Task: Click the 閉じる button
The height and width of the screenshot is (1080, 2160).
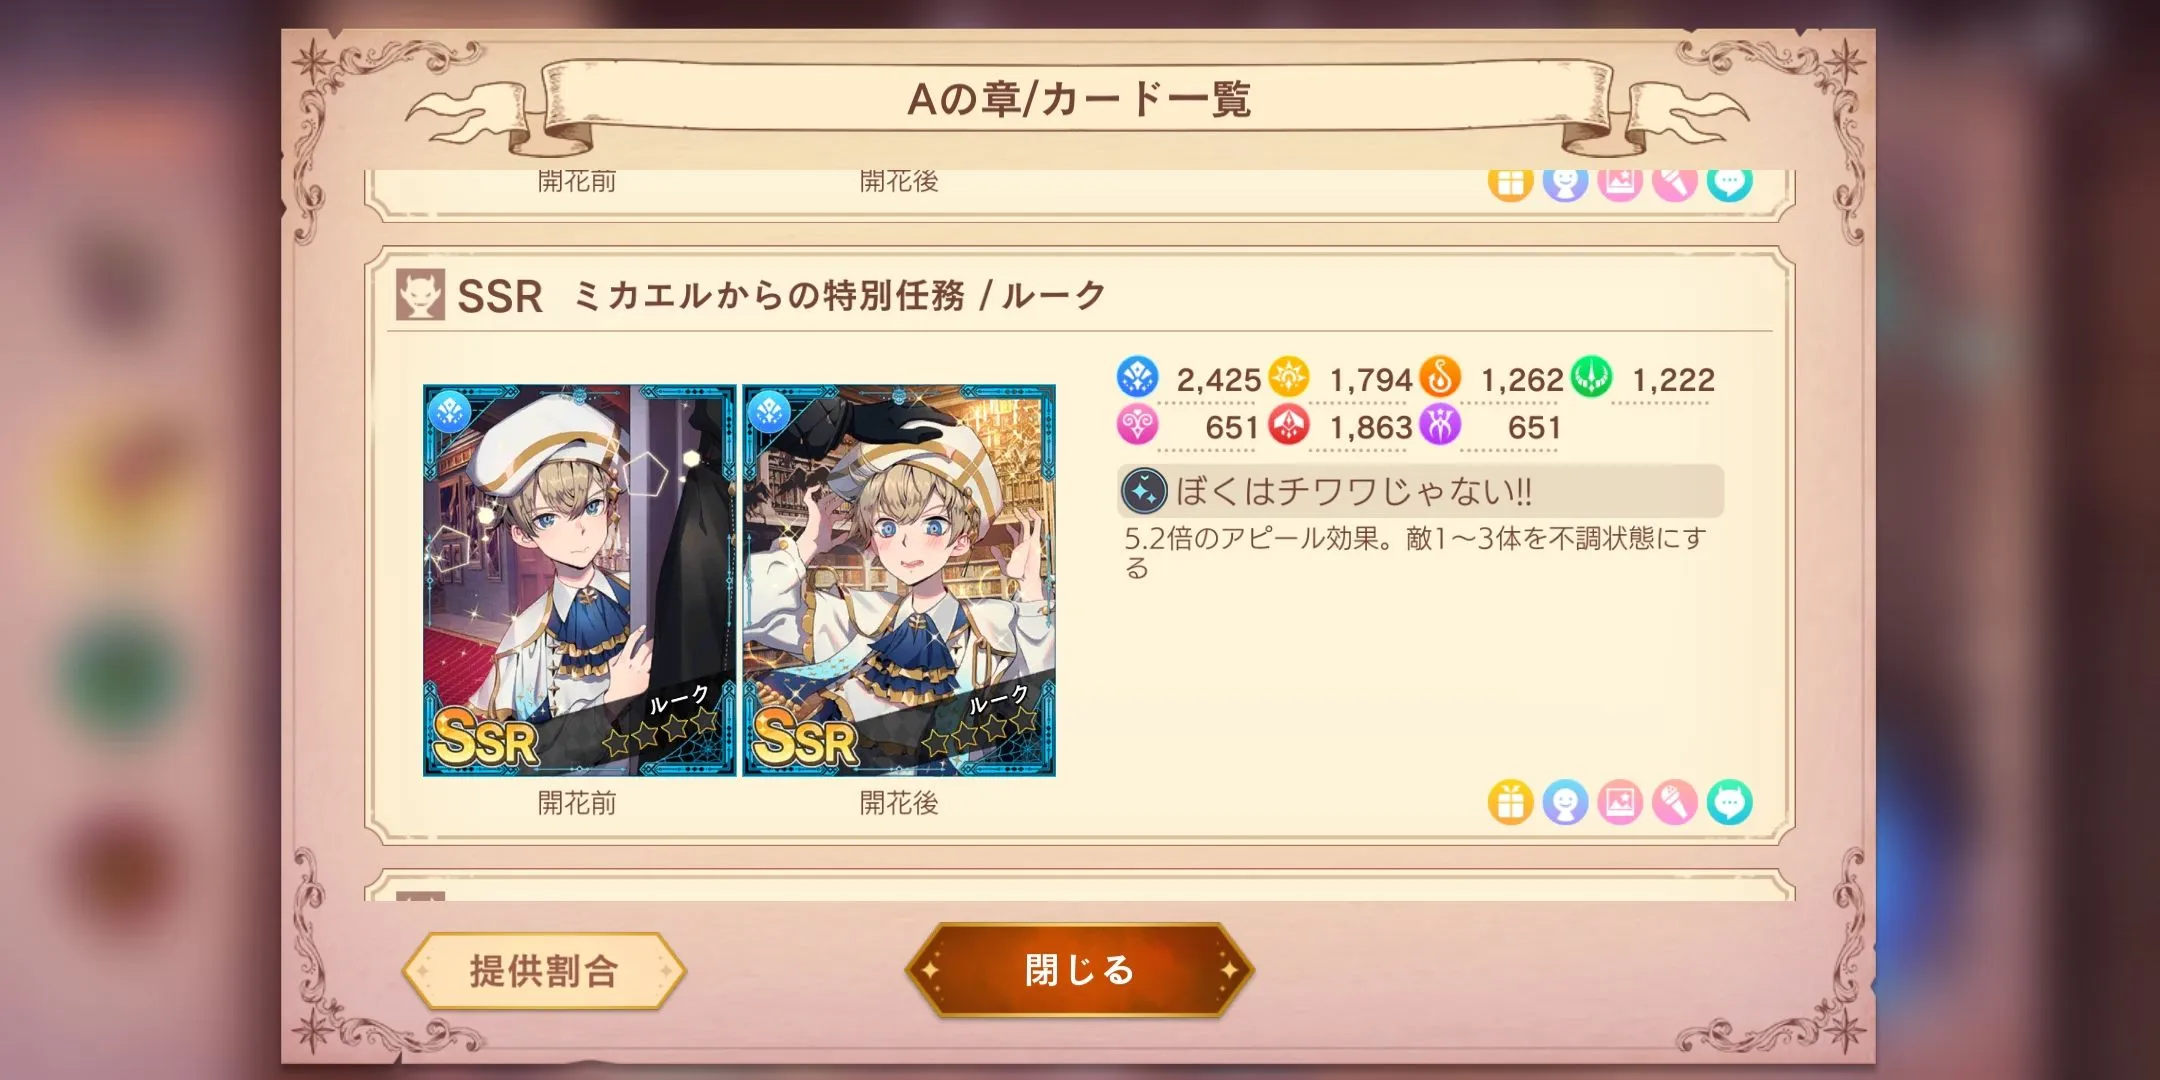Action: pos(1079,970)
